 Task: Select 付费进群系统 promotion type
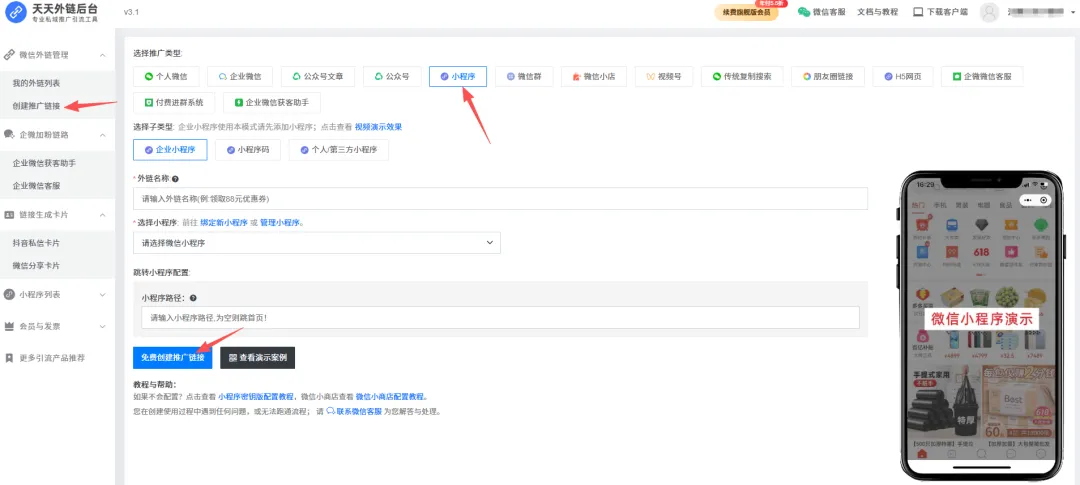coord(174,103)
